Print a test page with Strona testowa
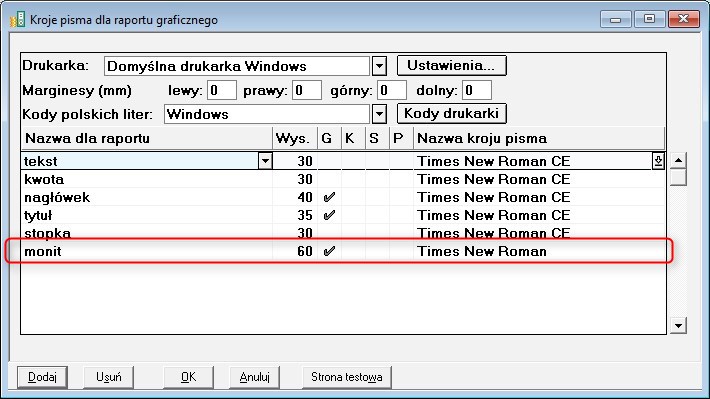The image size is (710, 399). pyautogui.click(x=346, y=377)
